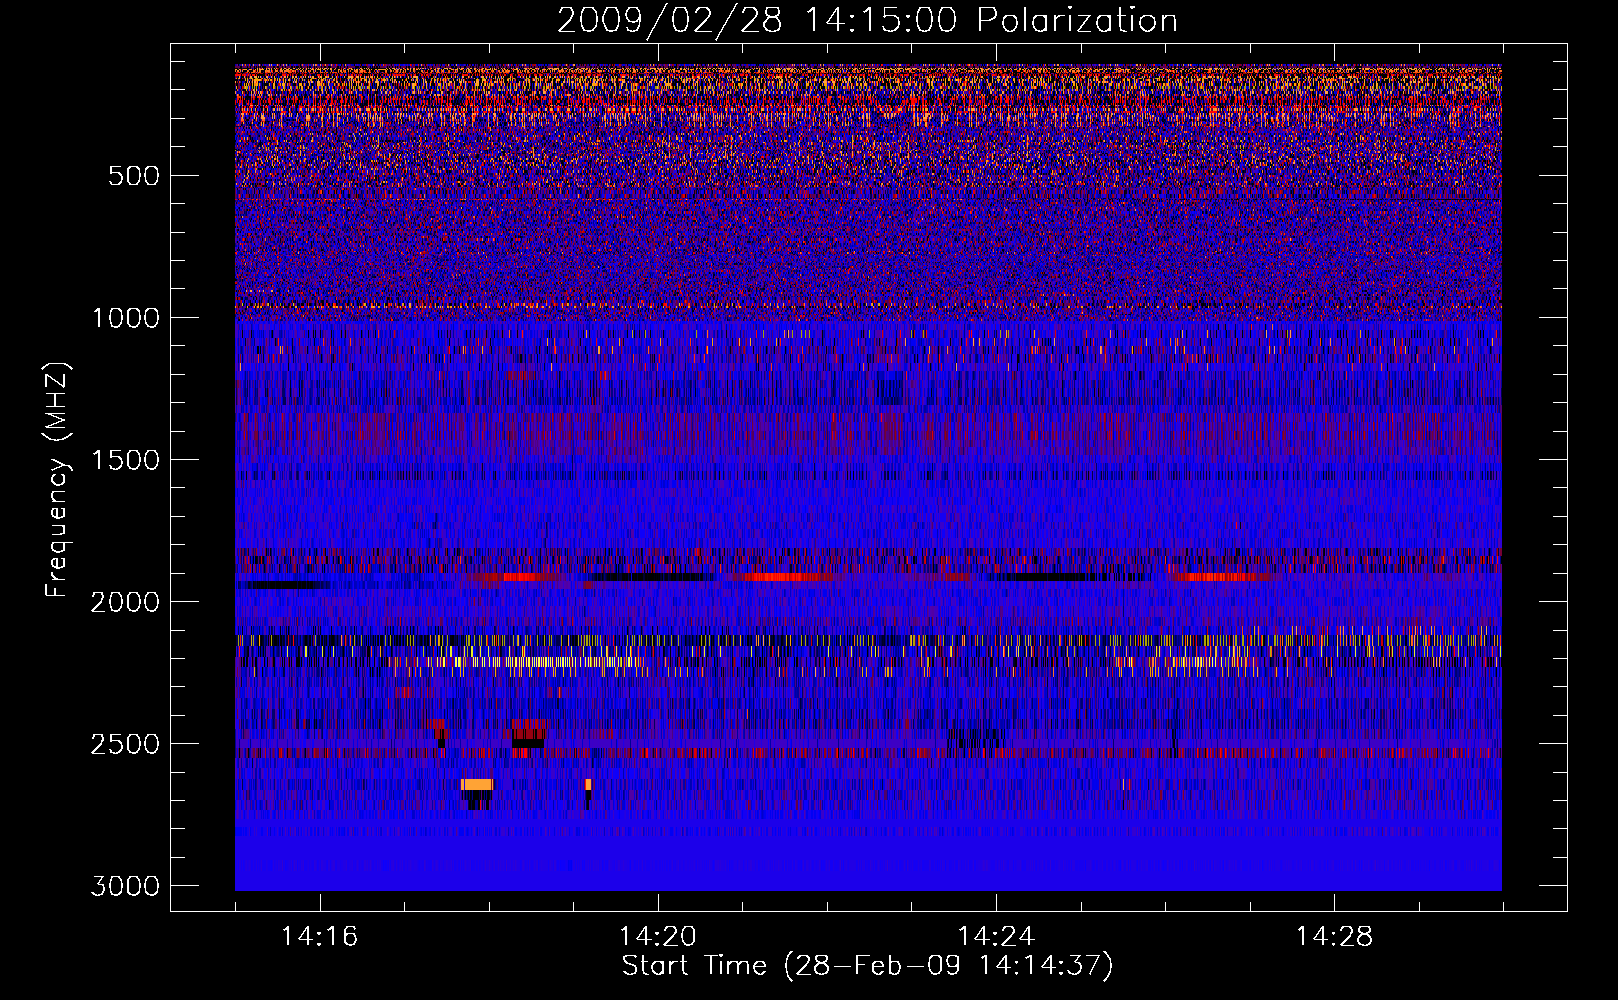Click the "Start Time (28-Feb-09 14:14:37)" axis label
Screen dimensions: 1618x1000
coord(867,966)
